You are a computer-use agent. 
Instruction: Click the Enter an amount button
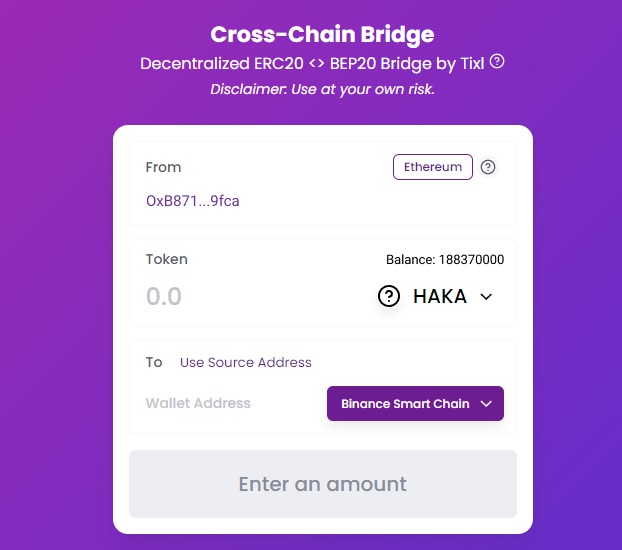click(x=323, y=484)
